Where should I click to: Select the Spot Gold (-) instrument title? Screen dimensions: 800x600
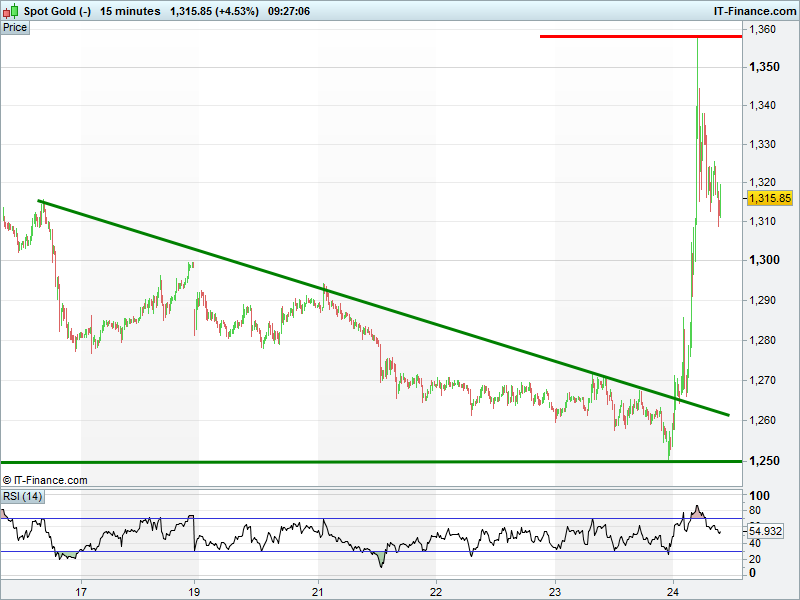point(57,11)
